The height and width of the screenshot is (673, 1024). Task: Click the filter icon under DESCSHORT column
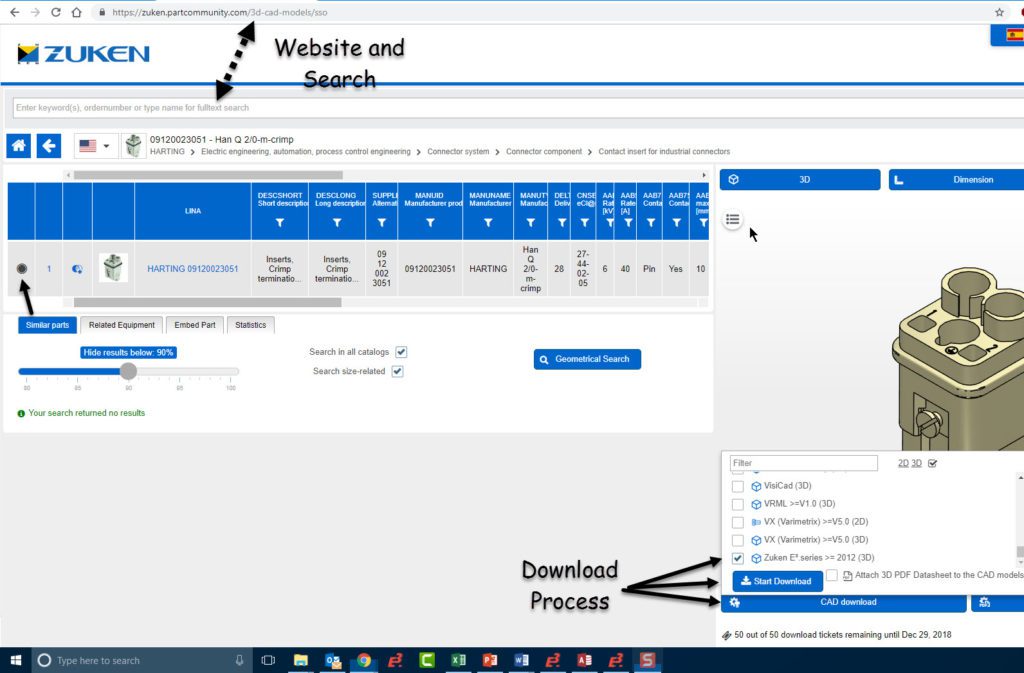pyautogui.click(x=279, y=224)
